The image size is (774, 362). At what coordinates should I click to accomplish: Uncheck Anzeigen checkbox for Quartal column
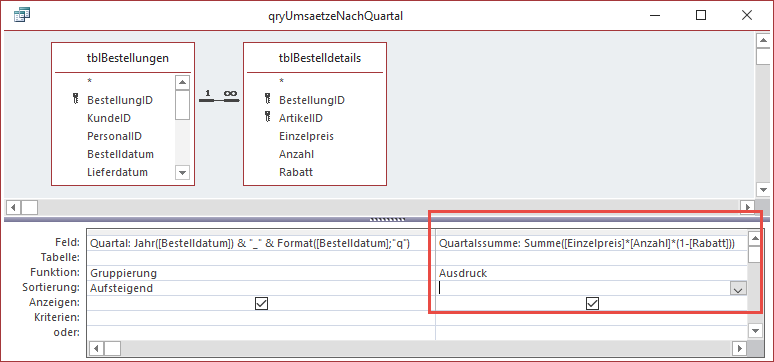point(262,304)
